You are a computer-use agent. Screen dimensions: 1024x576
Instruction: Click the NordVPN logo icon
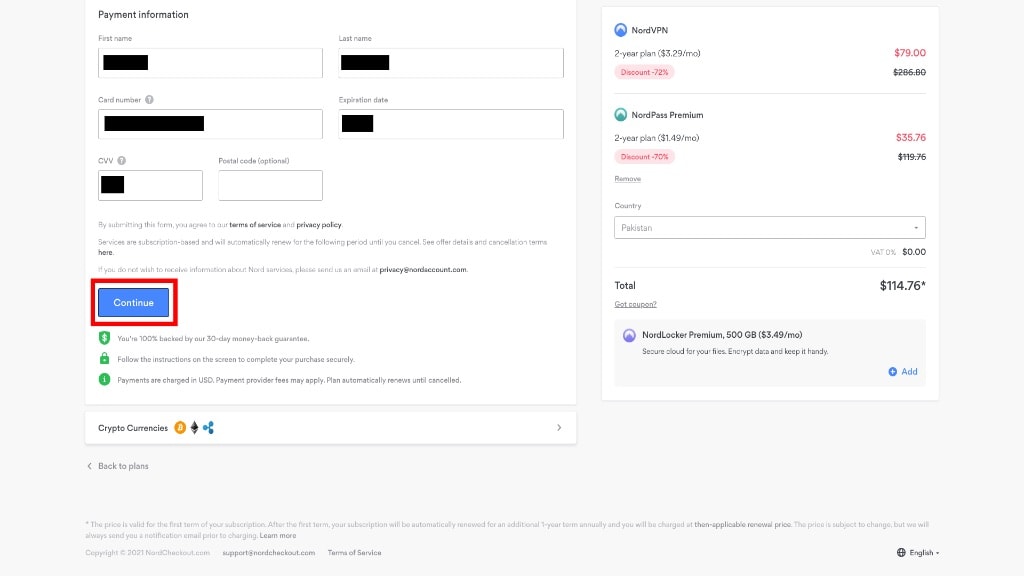tap(620, 30)
